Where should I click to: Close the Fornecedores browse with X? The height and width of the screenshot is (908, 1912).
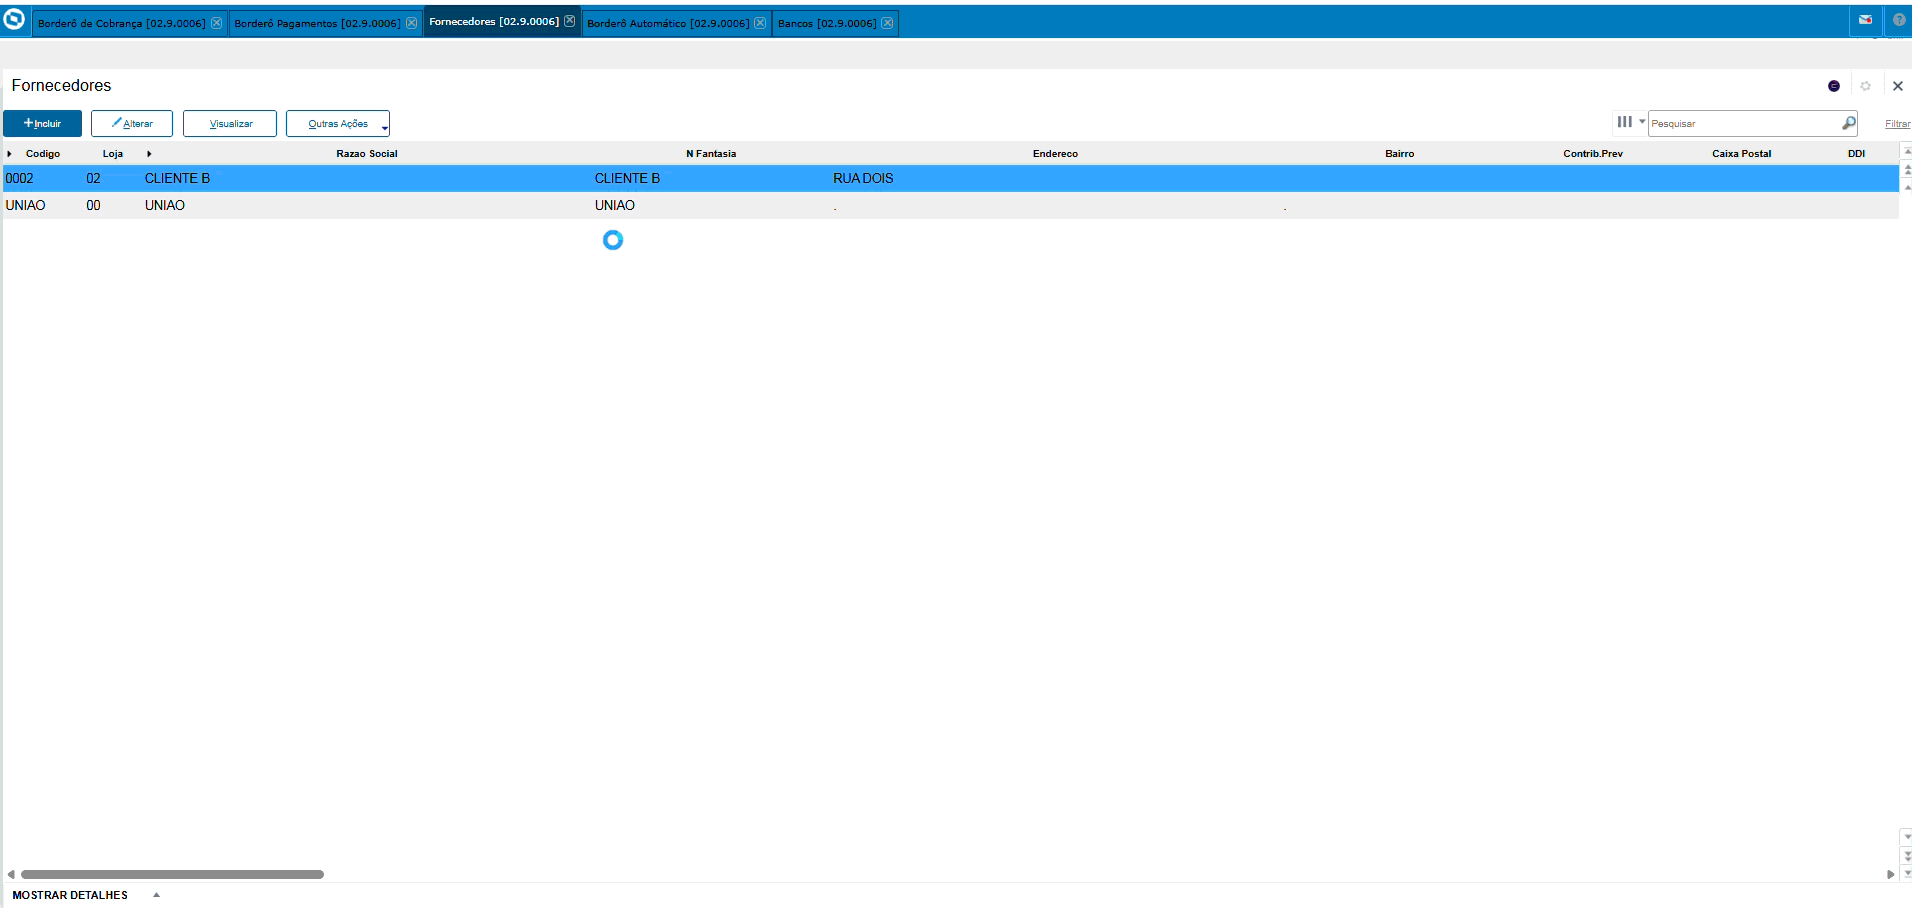[x=1898, y=86]
